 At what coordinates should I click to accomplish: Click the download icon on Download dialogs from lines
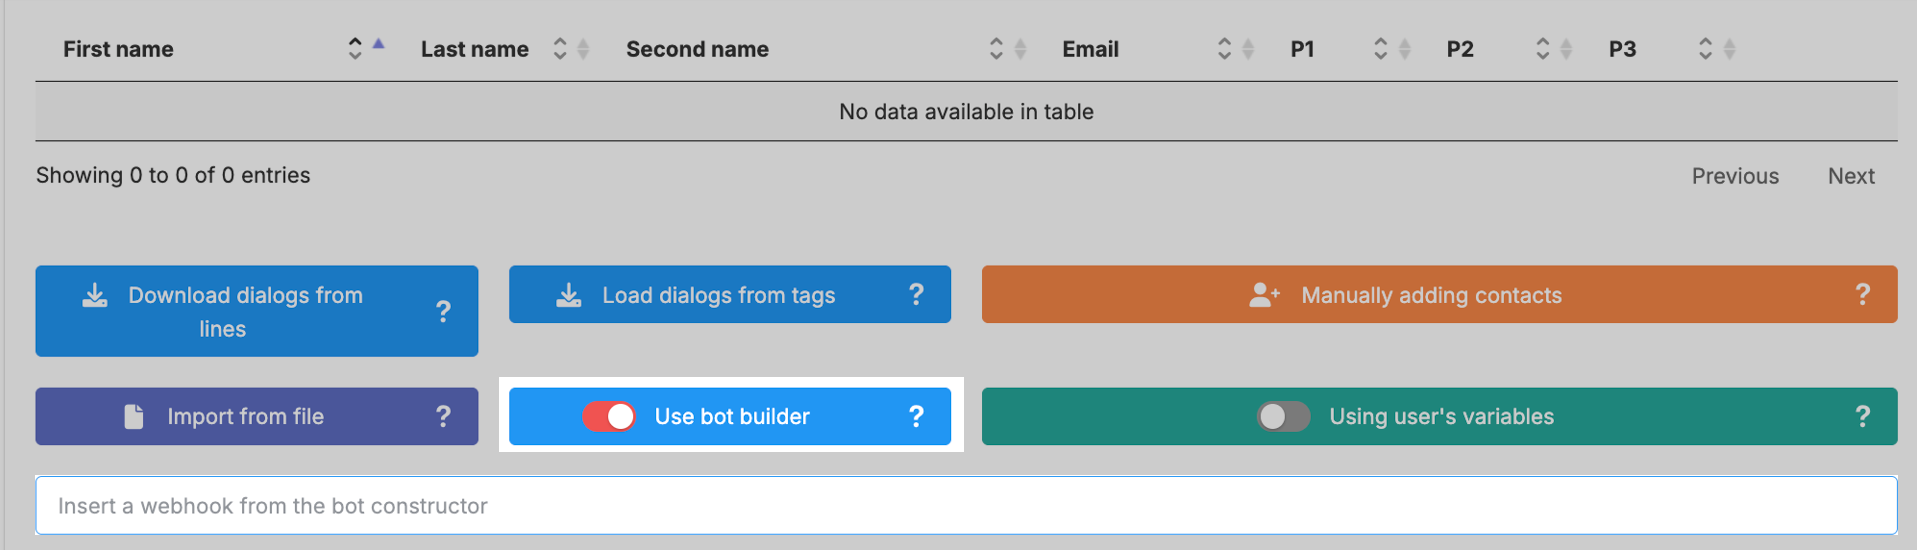click(x=95, y=295)
